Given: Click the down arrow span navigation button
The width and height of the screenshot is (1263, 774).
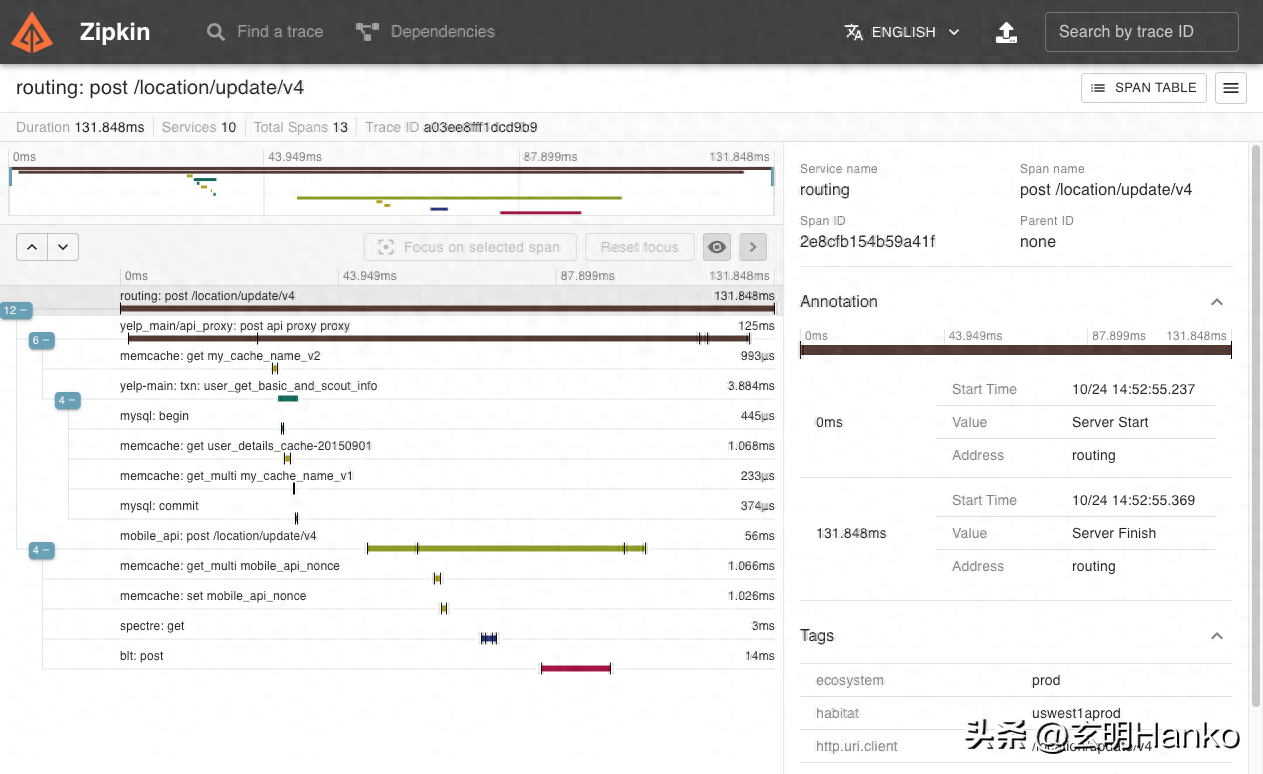Looking at the screenshot, I should [63, 247].
